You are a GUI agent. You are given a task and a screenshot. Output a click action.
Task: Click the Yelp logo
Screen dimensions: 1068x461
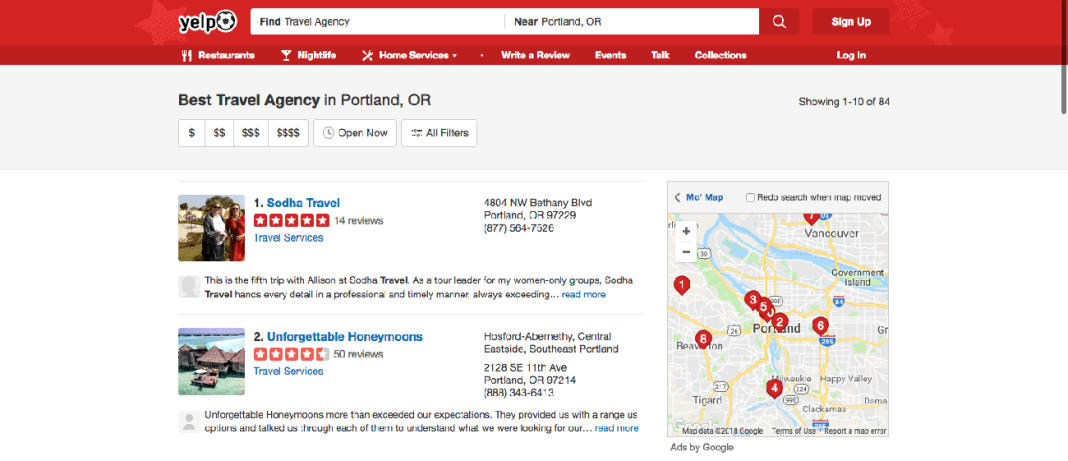207,22
